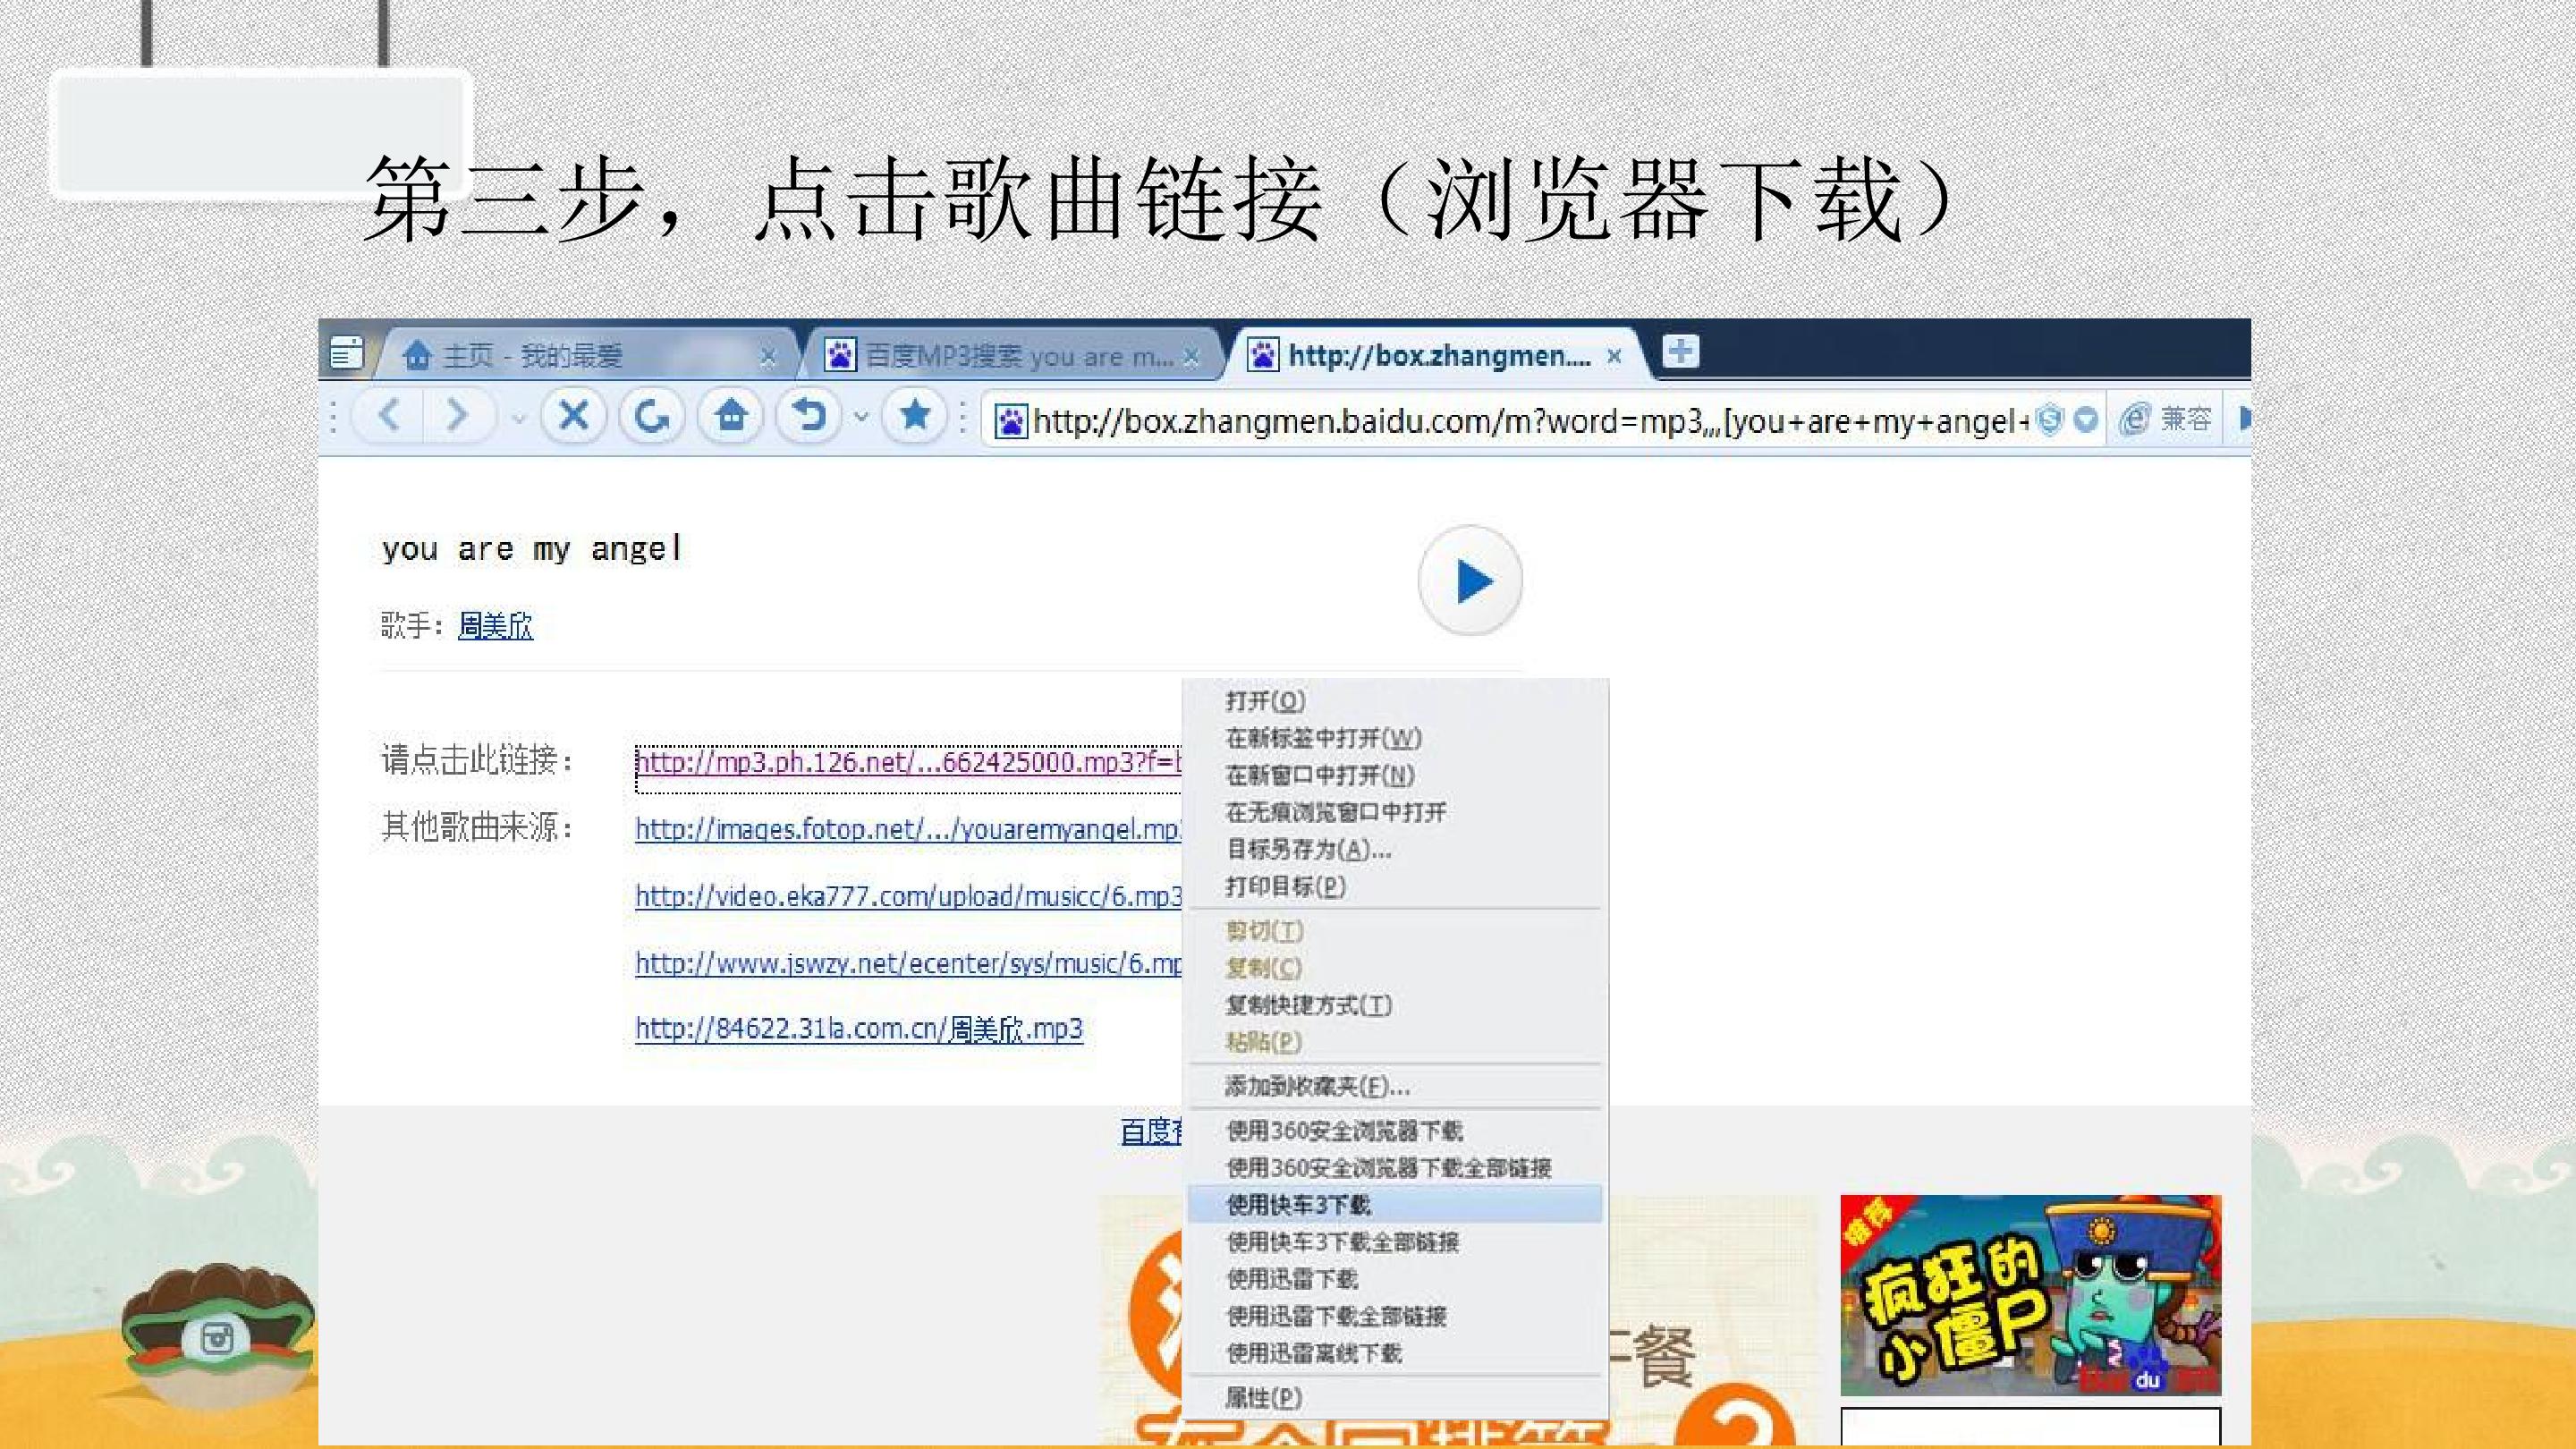
Task: Choose 添加到收藏夹(F)... menu entry
Action: coord(1395,1086)
